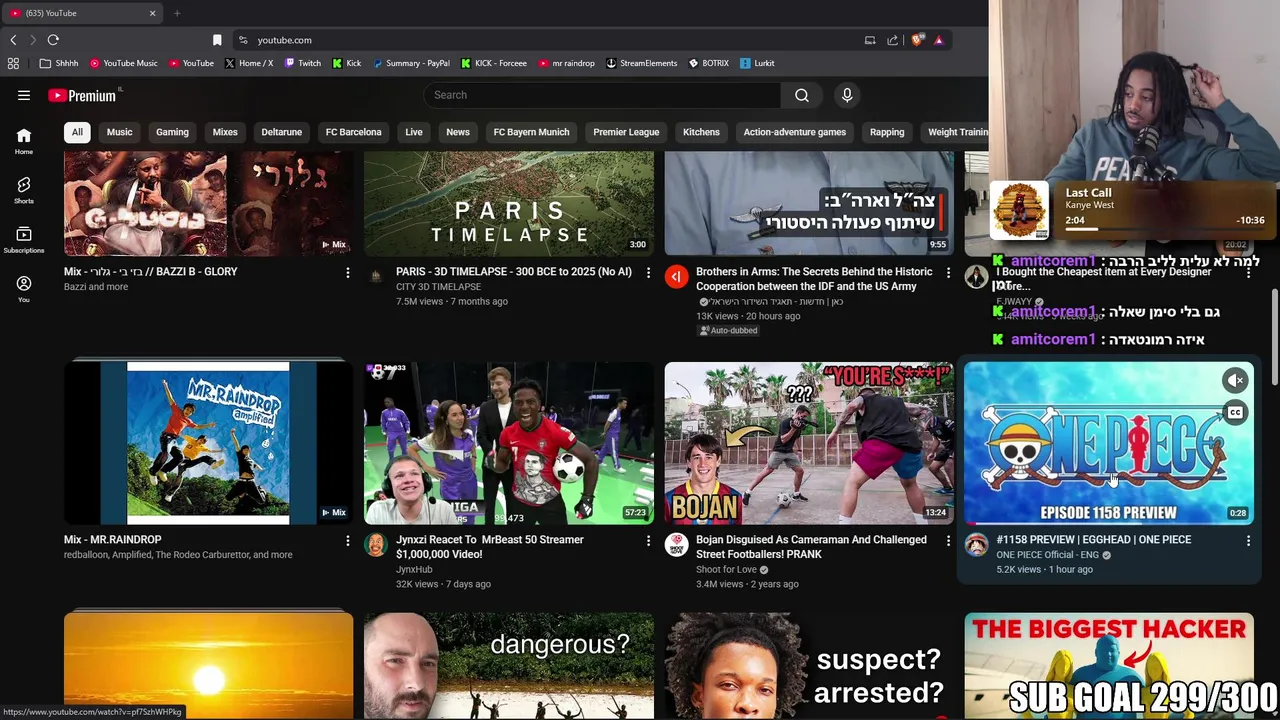Screen dimensions: 1280x720
Task: Click the address bar URL
Action: (284, 40)
